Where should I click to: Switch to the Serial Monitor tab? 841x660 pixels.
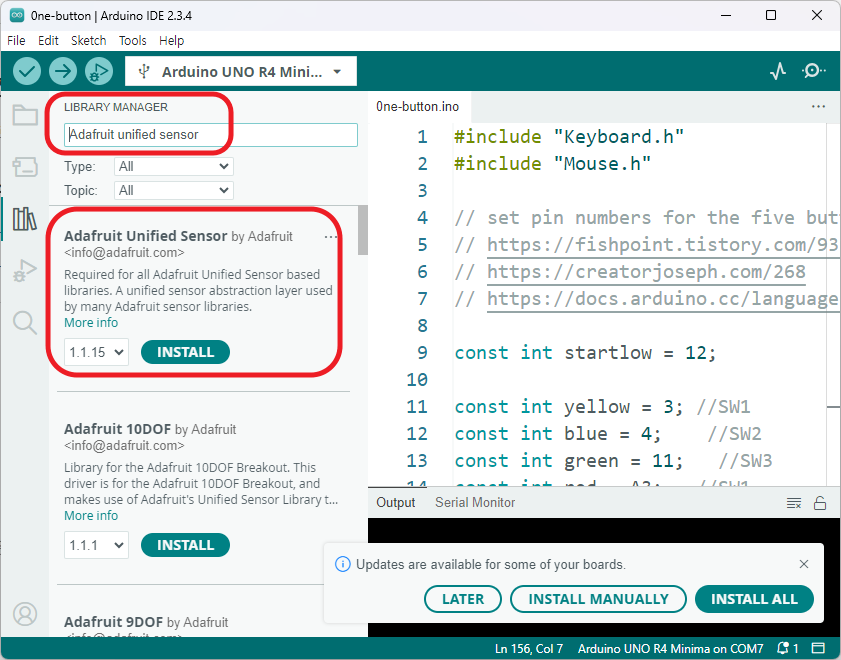pos(475,502)
